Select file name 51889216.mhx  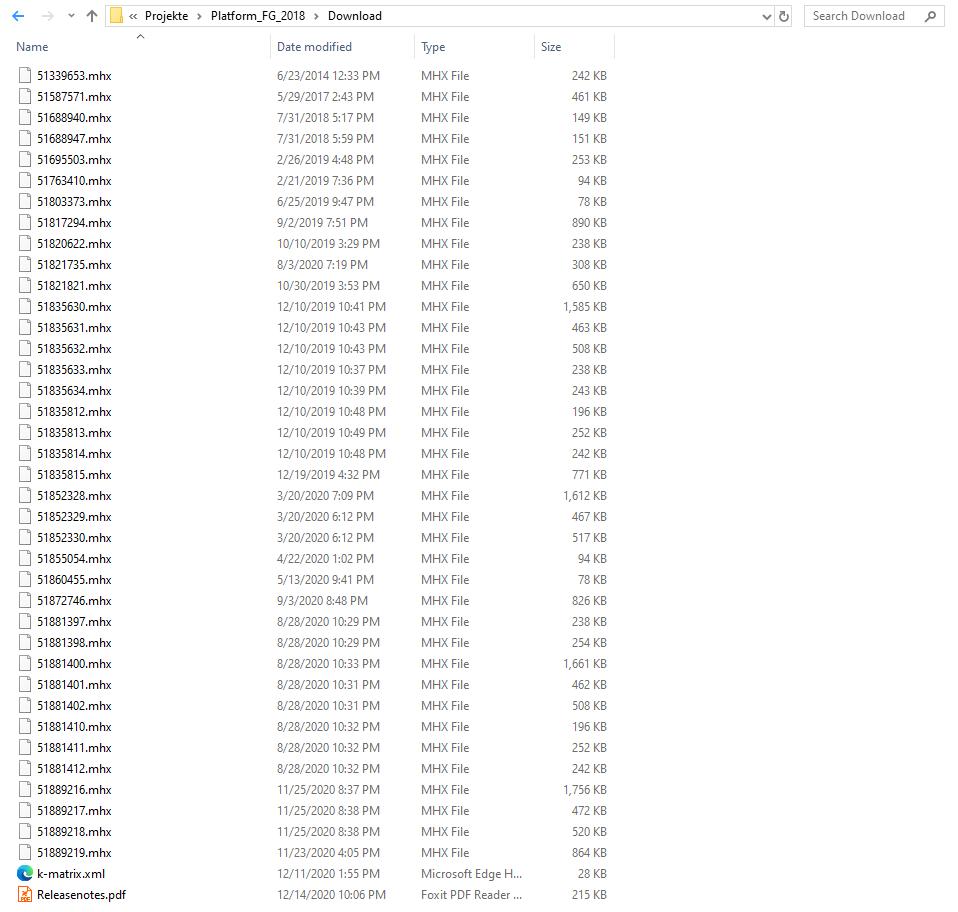74,790
